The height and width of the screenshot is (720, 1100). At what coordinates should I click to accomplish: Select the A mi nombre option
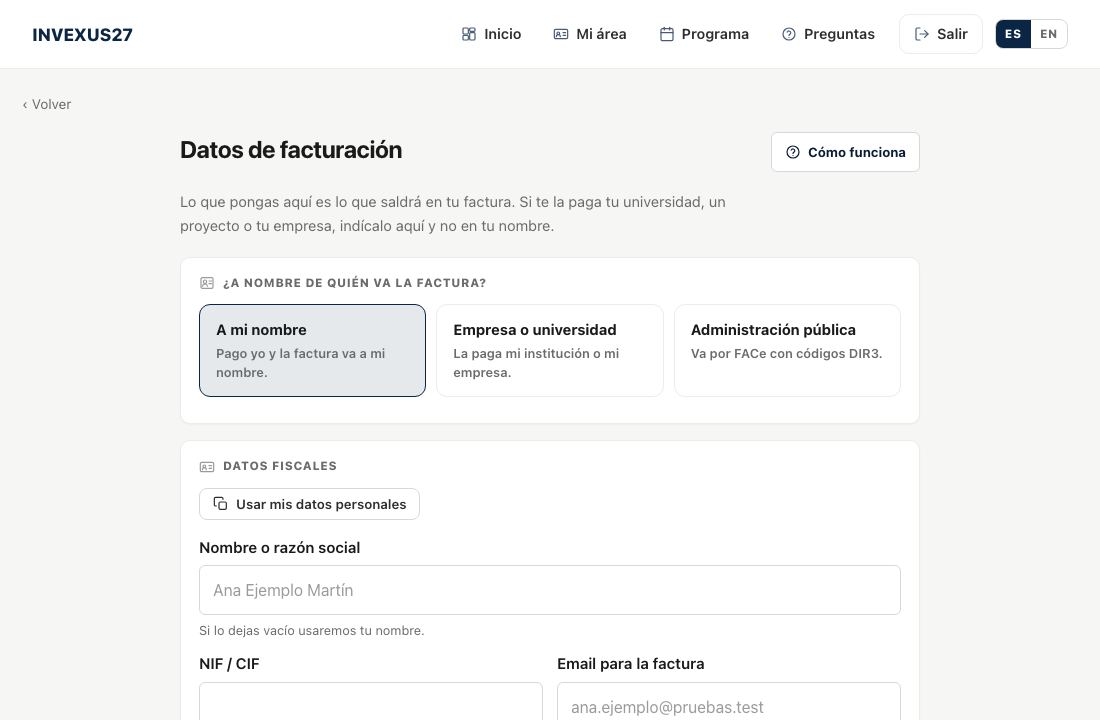tap(312, 350)
